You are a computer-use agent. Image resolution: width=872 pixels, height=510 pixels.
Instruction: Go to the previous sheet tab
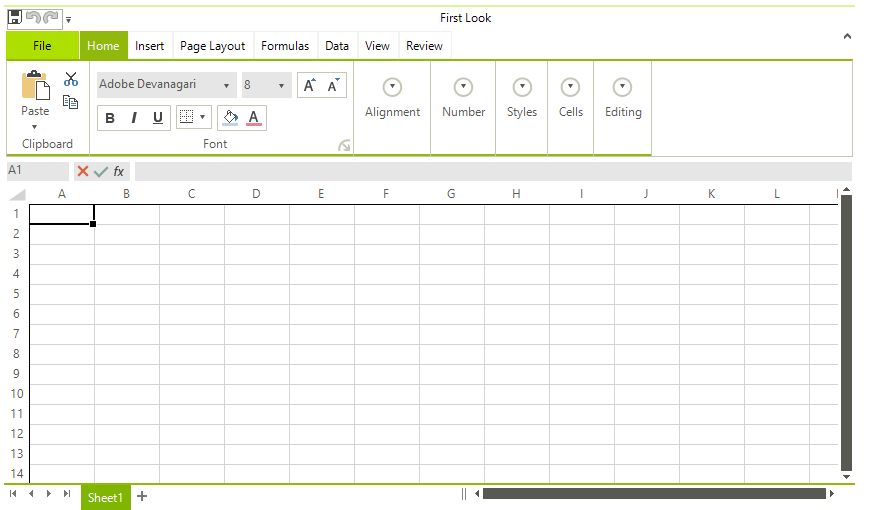(x=31, y=494)
